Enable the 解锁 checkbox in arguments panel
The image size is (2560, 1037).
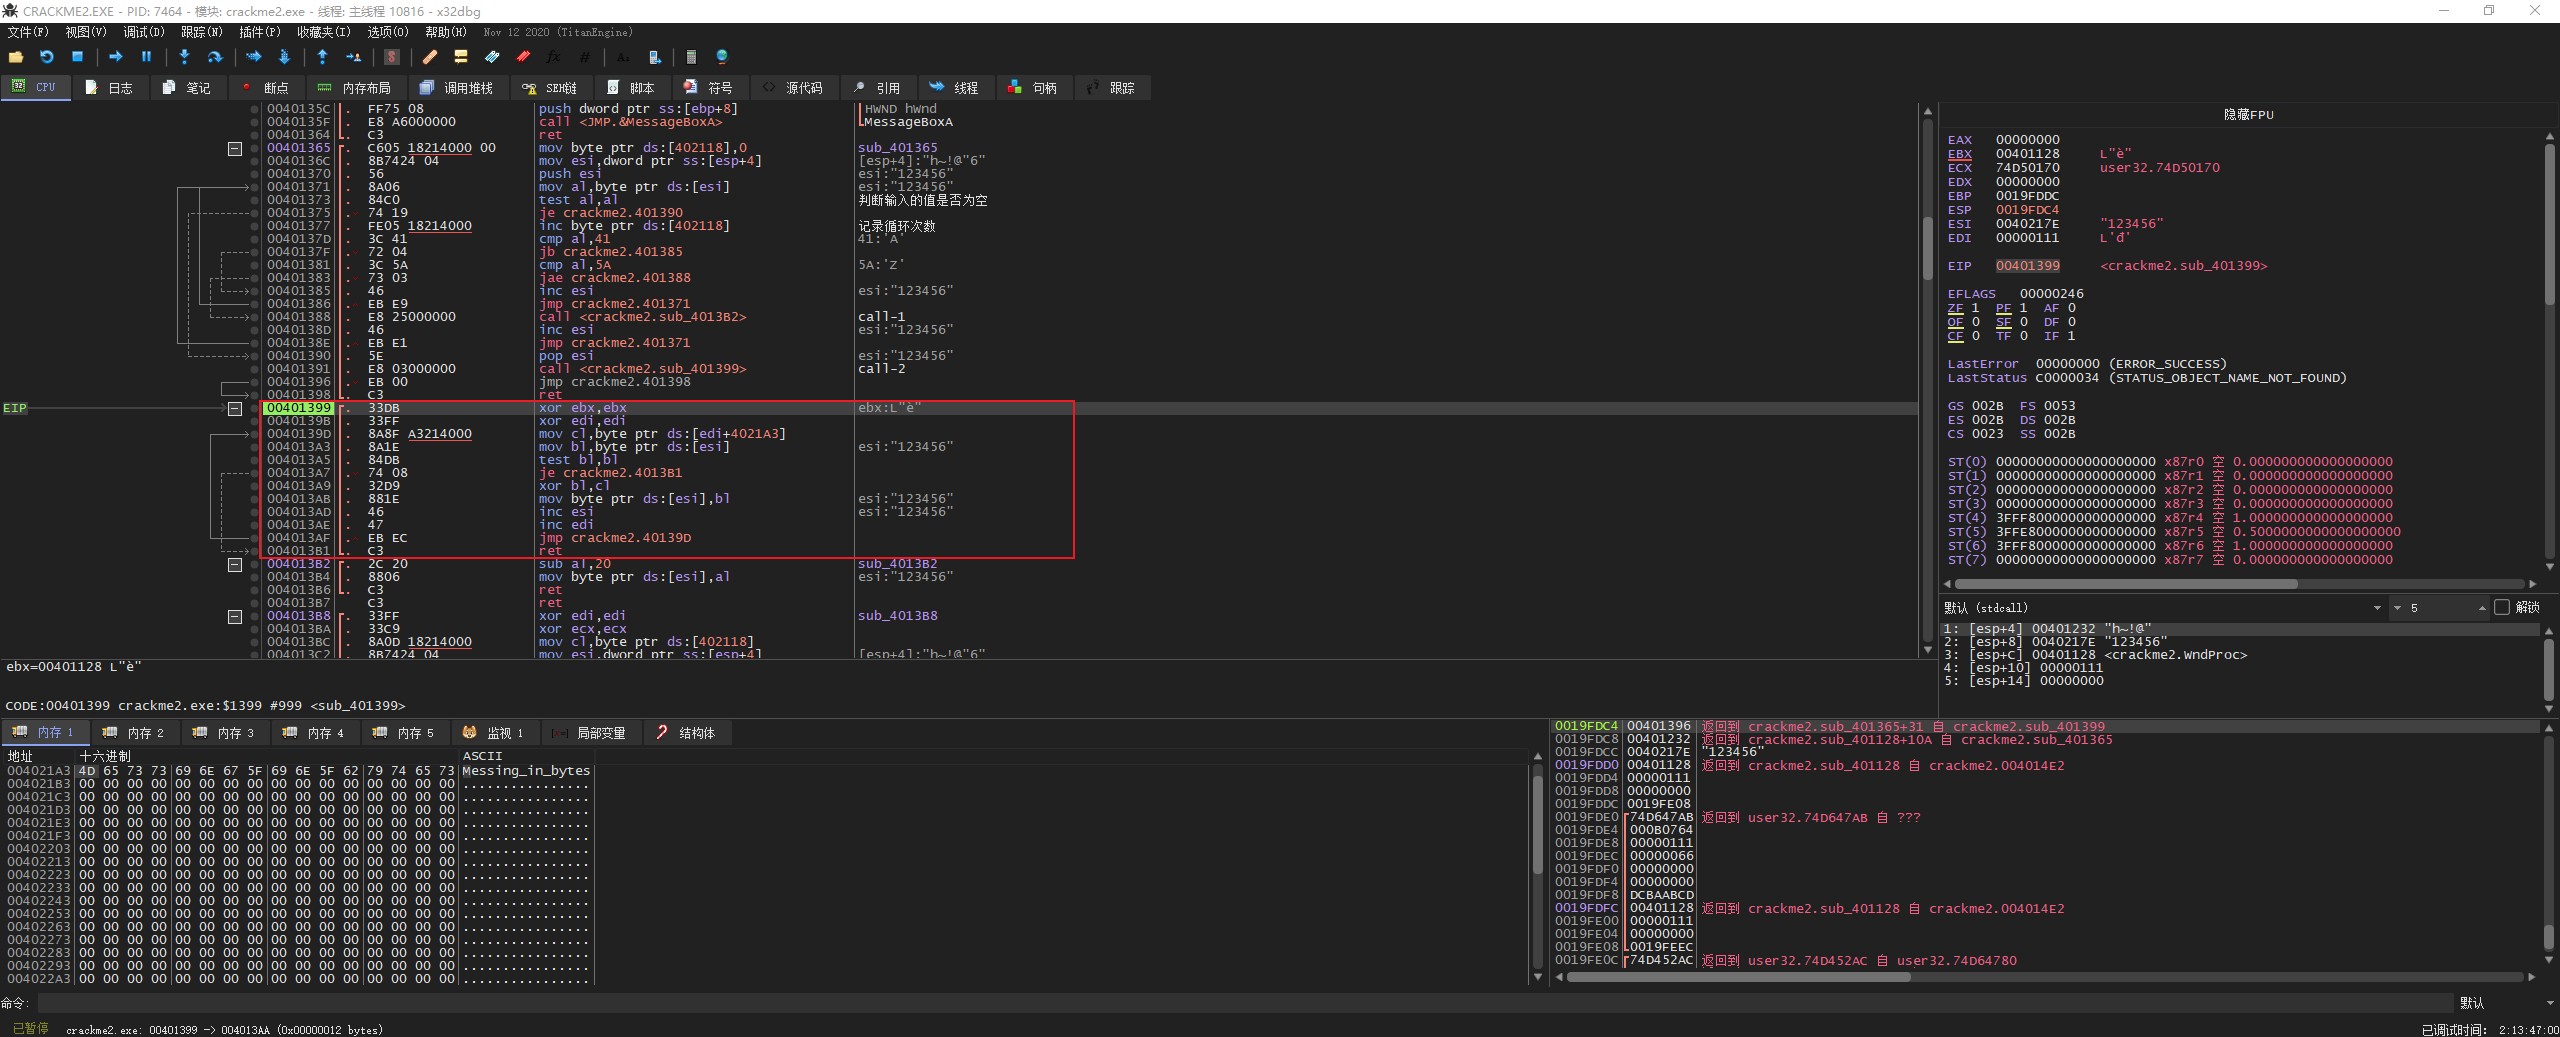[x=2502, y=607]
